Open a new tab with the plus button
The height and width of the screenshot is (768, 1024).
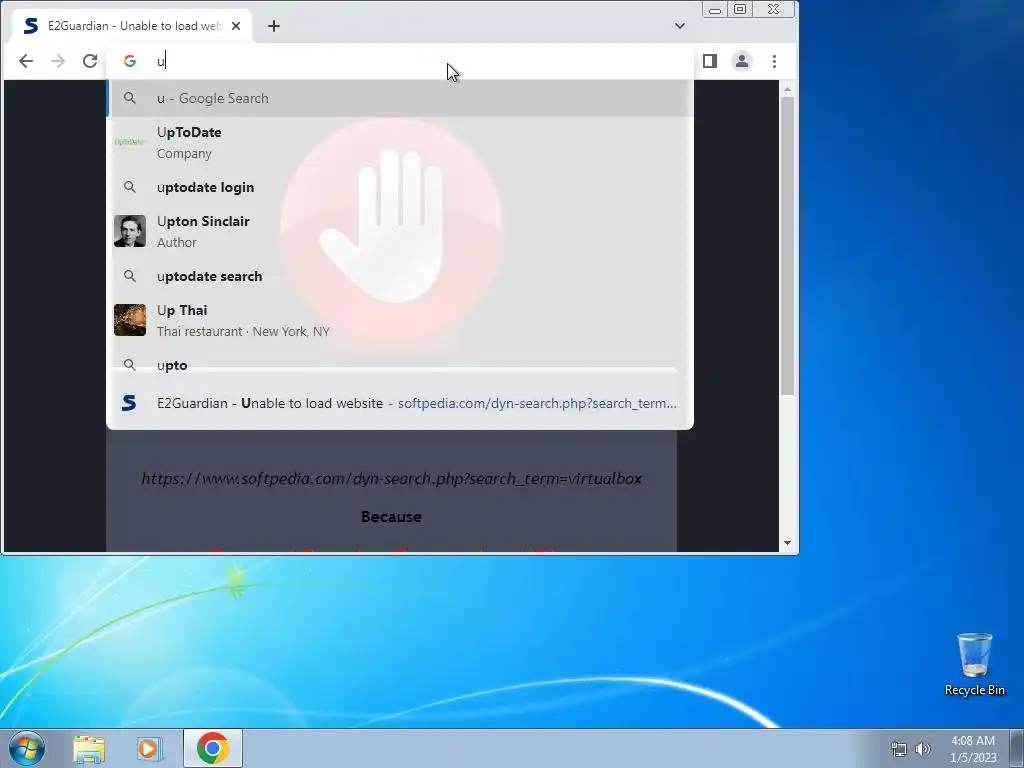tap(274, 26)
